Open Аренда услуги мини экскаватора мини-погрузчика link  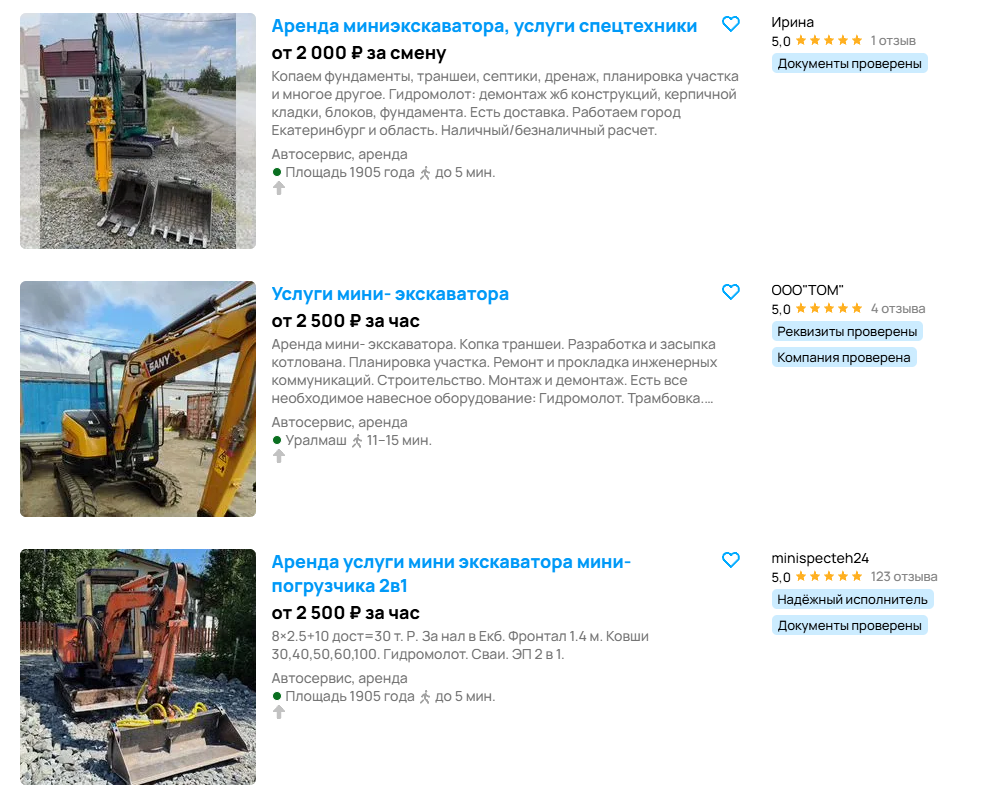coord(451,574)
